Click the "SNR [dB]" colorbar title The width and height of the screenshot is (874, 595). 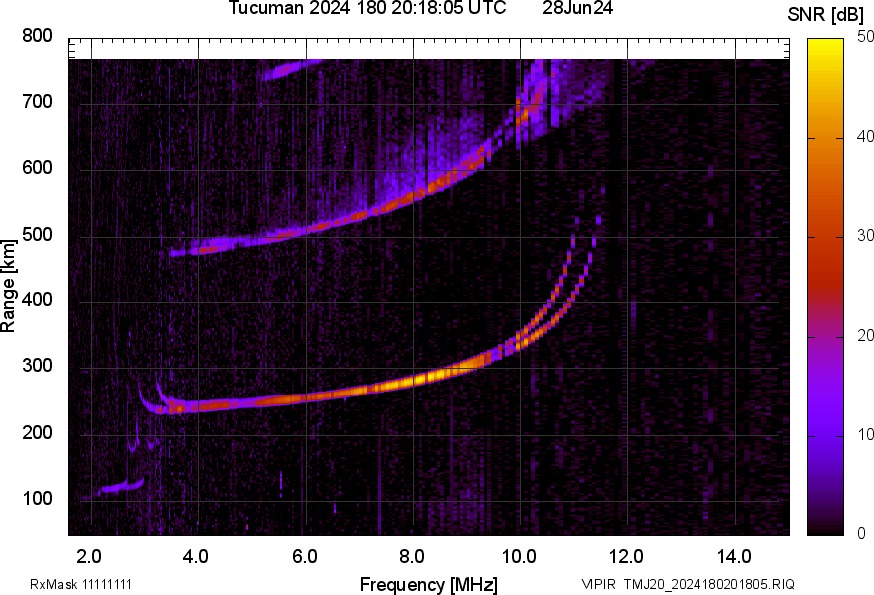point(825,14)
